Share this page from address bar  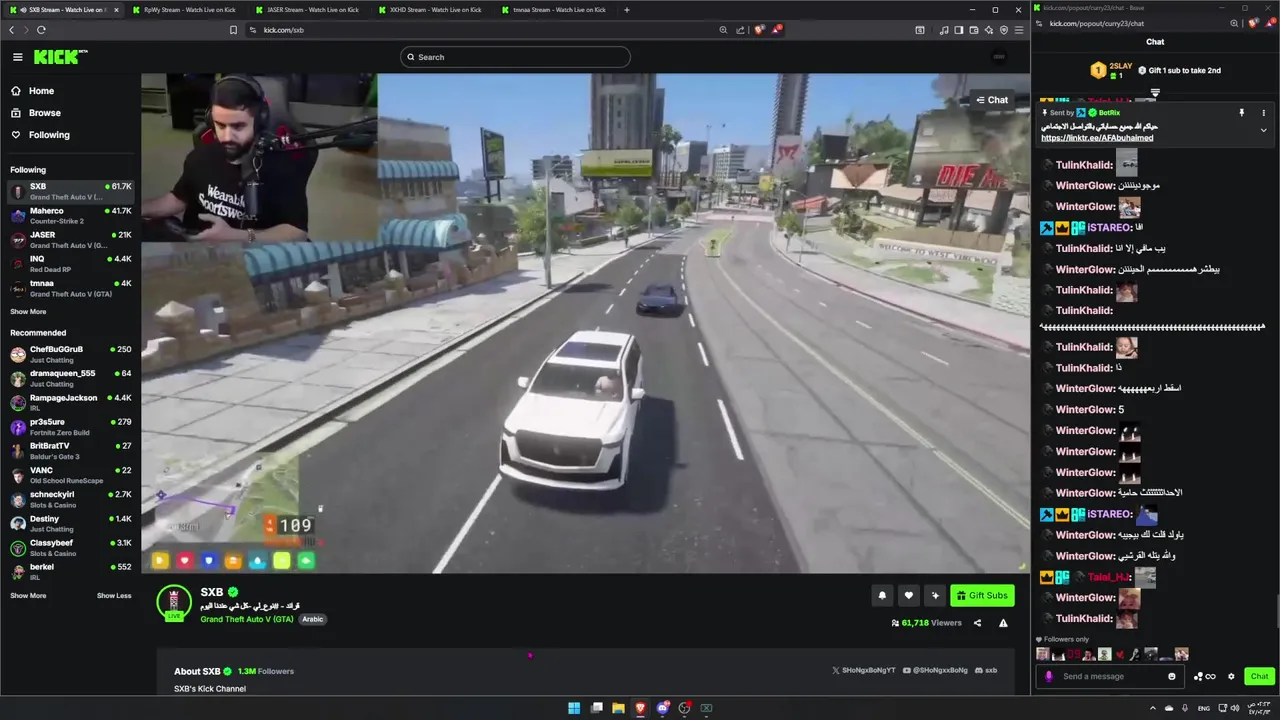(x=740, y=30)
